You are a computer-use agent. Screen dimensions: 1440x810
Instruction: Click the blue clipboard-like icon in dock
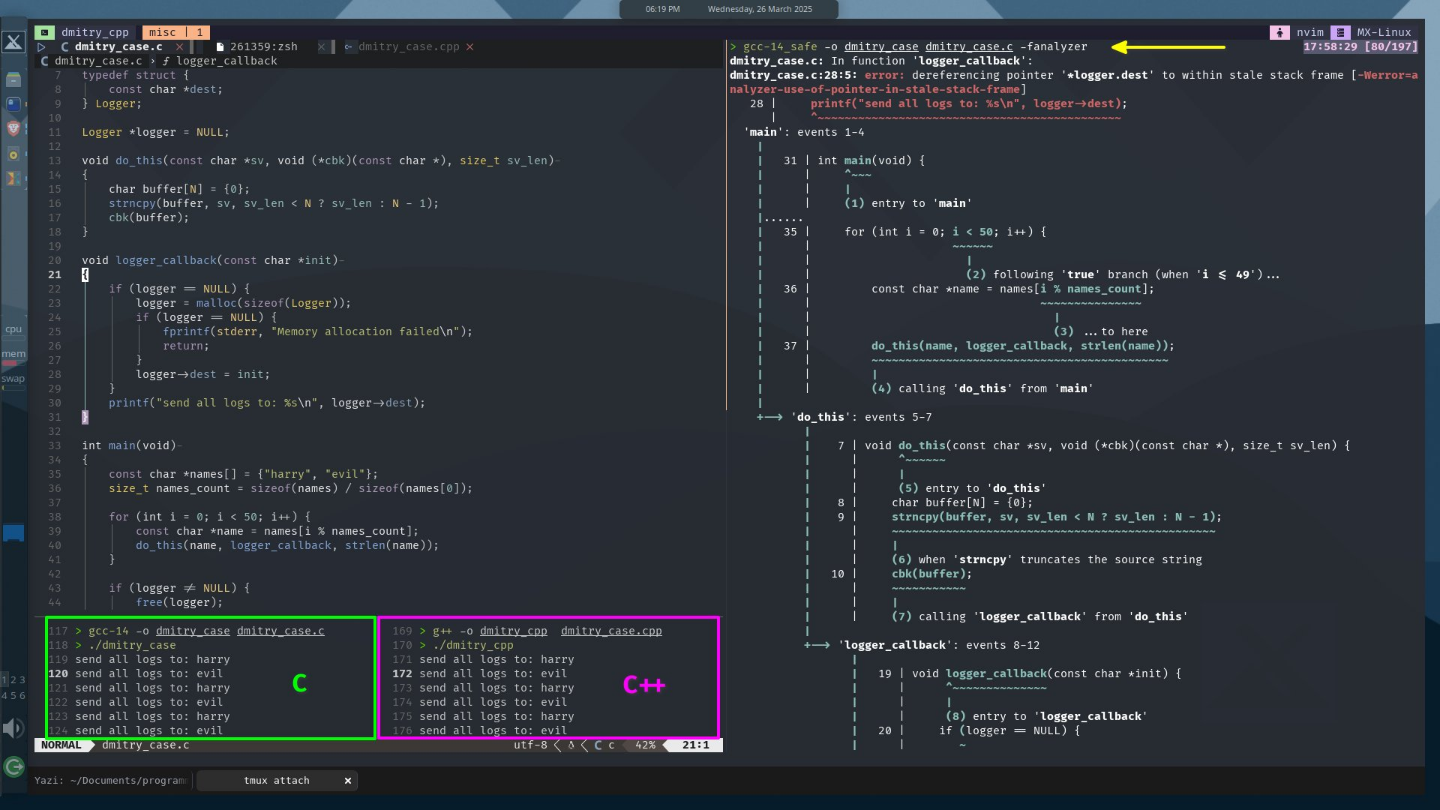click(13, 103)
